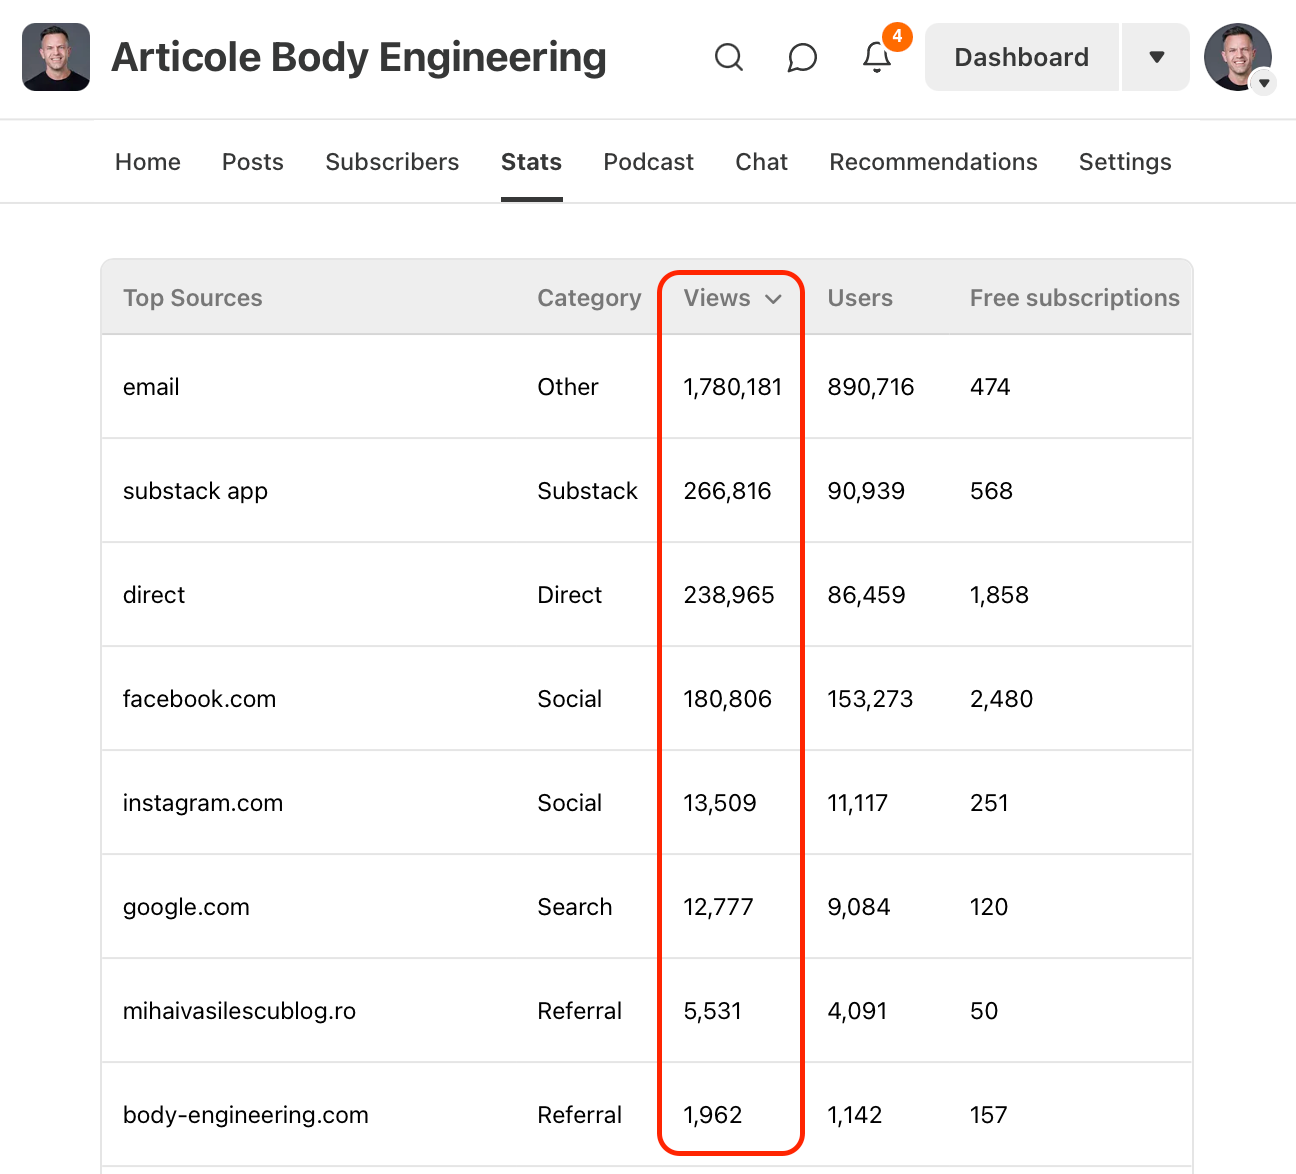Click the 251 free subscriptions value
This screenshot has width=1296, height=1174.
pyautogui.click(x=989, y=803)
